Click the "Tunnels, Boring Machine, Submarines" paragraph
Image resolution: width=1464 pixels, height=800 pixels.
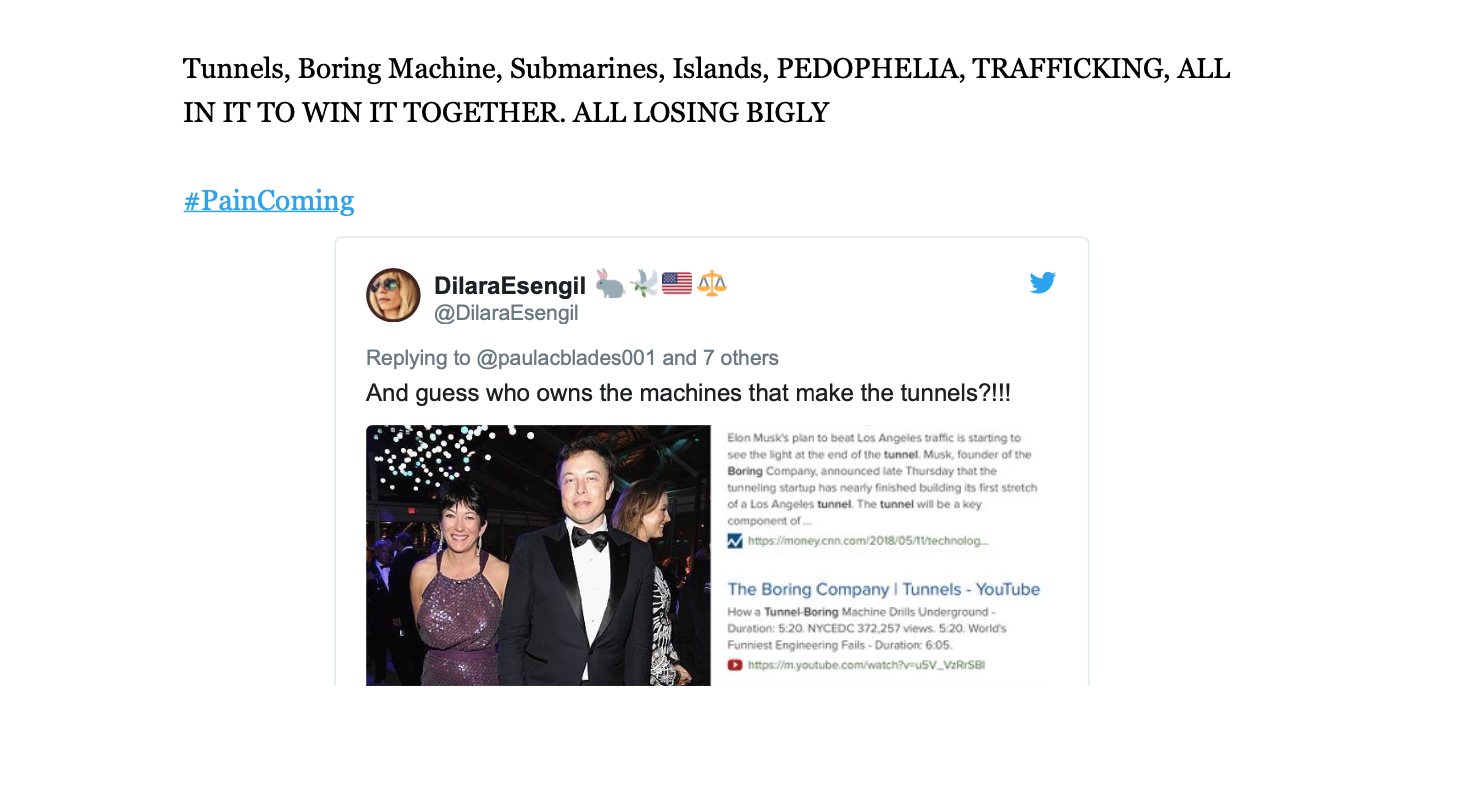[x=706, y=91]
